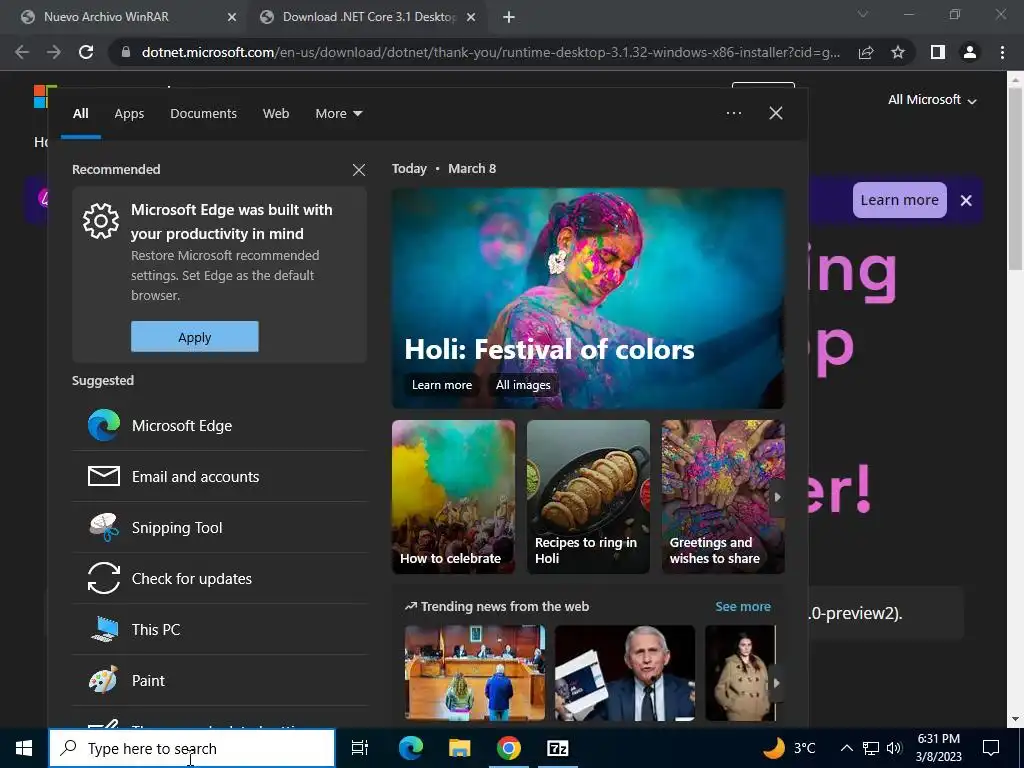The image size is (1024, 768).
Task: Close the search panel
Action: (x=776, y=113)
